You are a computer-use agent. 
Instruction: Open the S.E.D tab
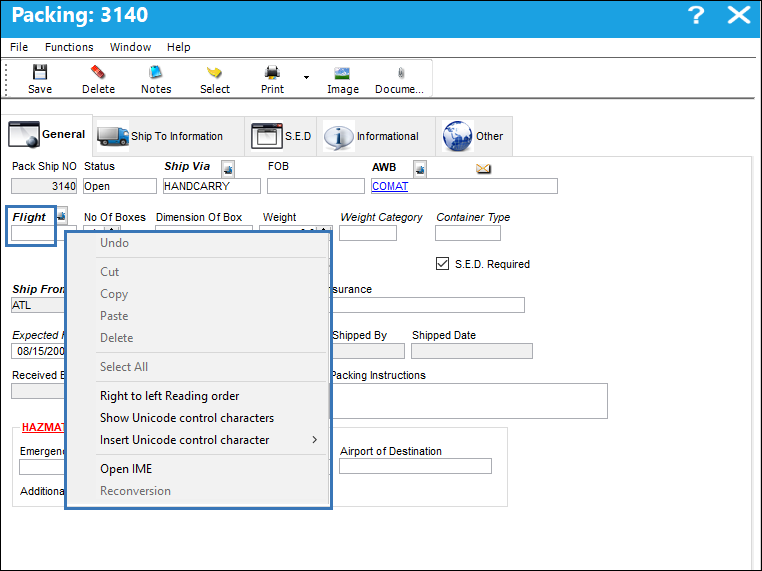281,136
